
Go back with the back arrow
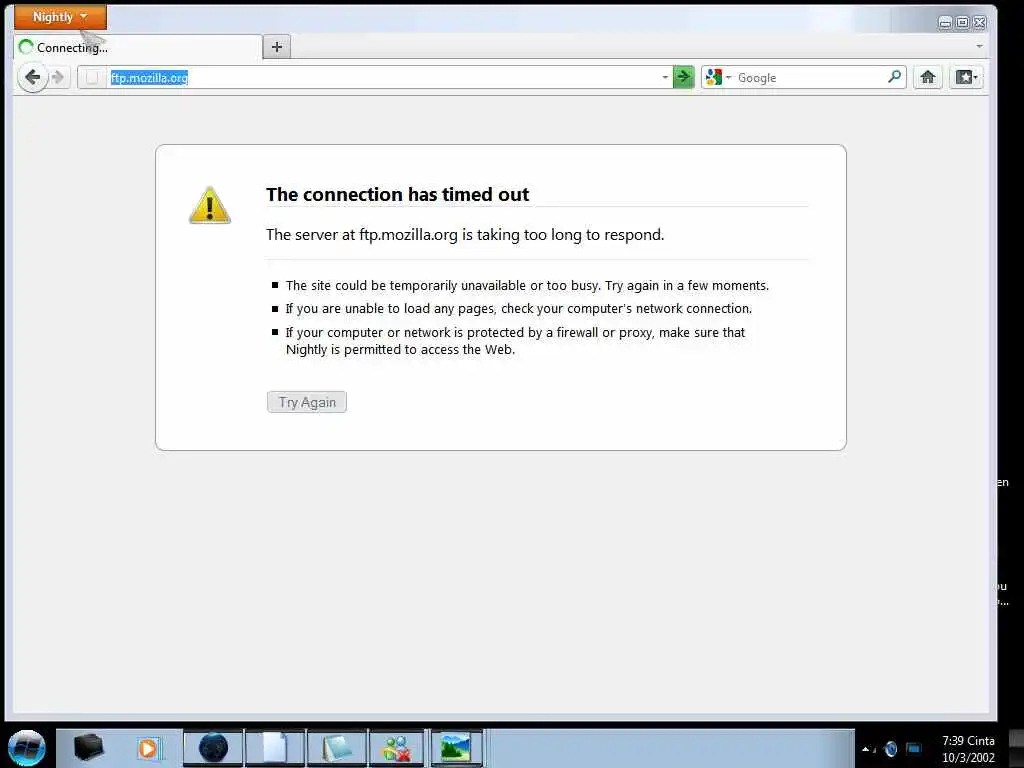pos(32,78)
